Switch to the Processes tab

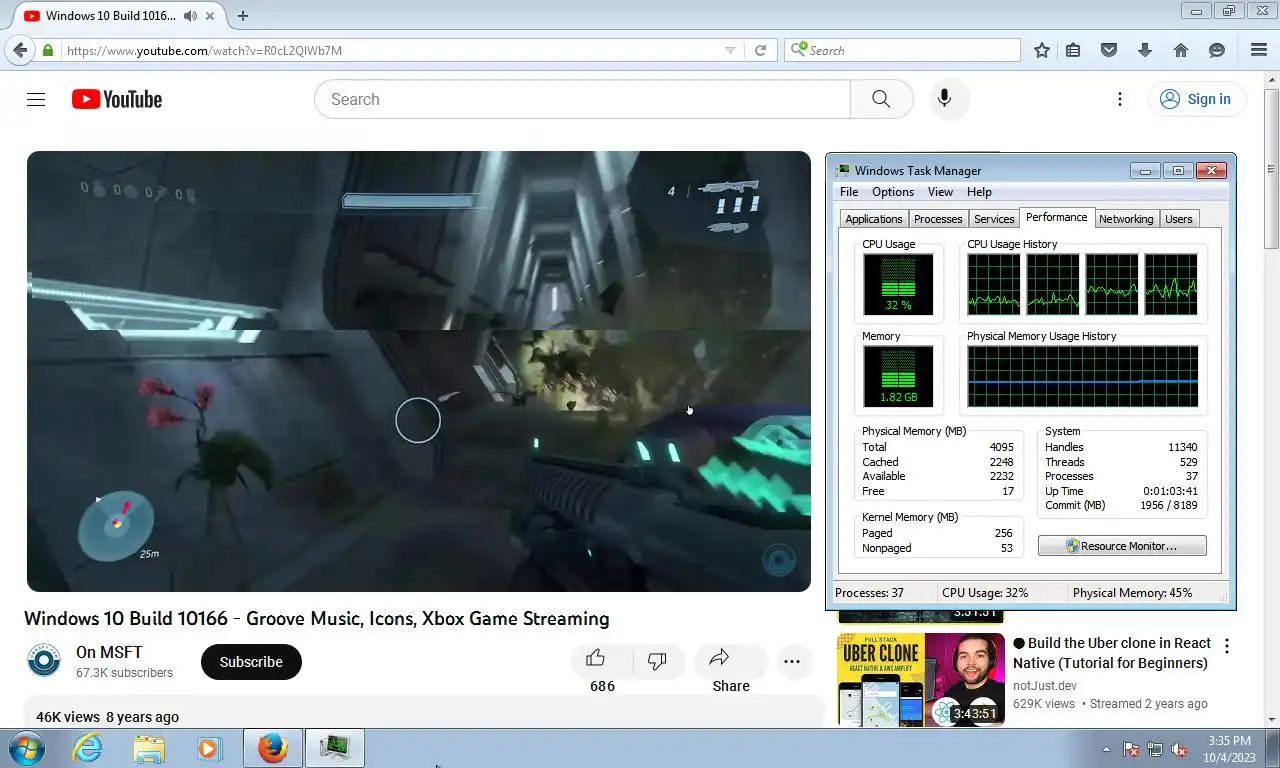(x=938, y=219)
